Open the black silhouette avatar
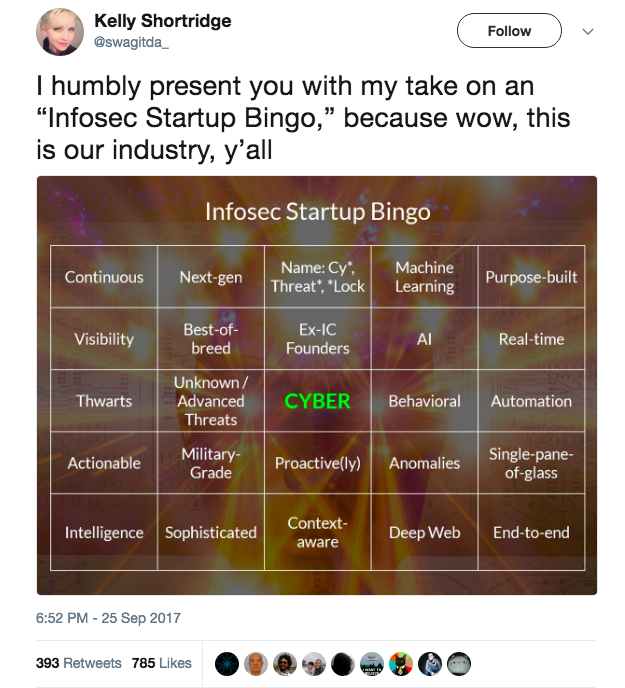 click(343, 664)
